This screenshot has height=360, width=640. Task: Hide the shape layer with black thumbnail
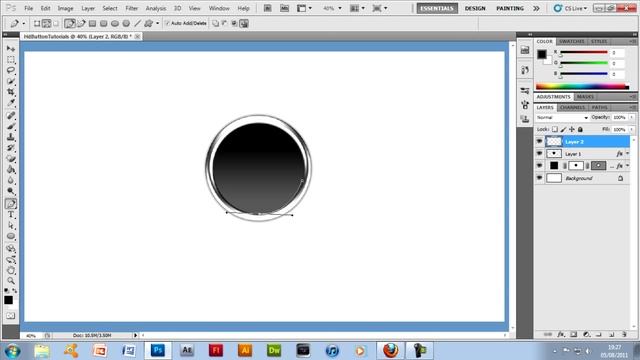(539, 166)
